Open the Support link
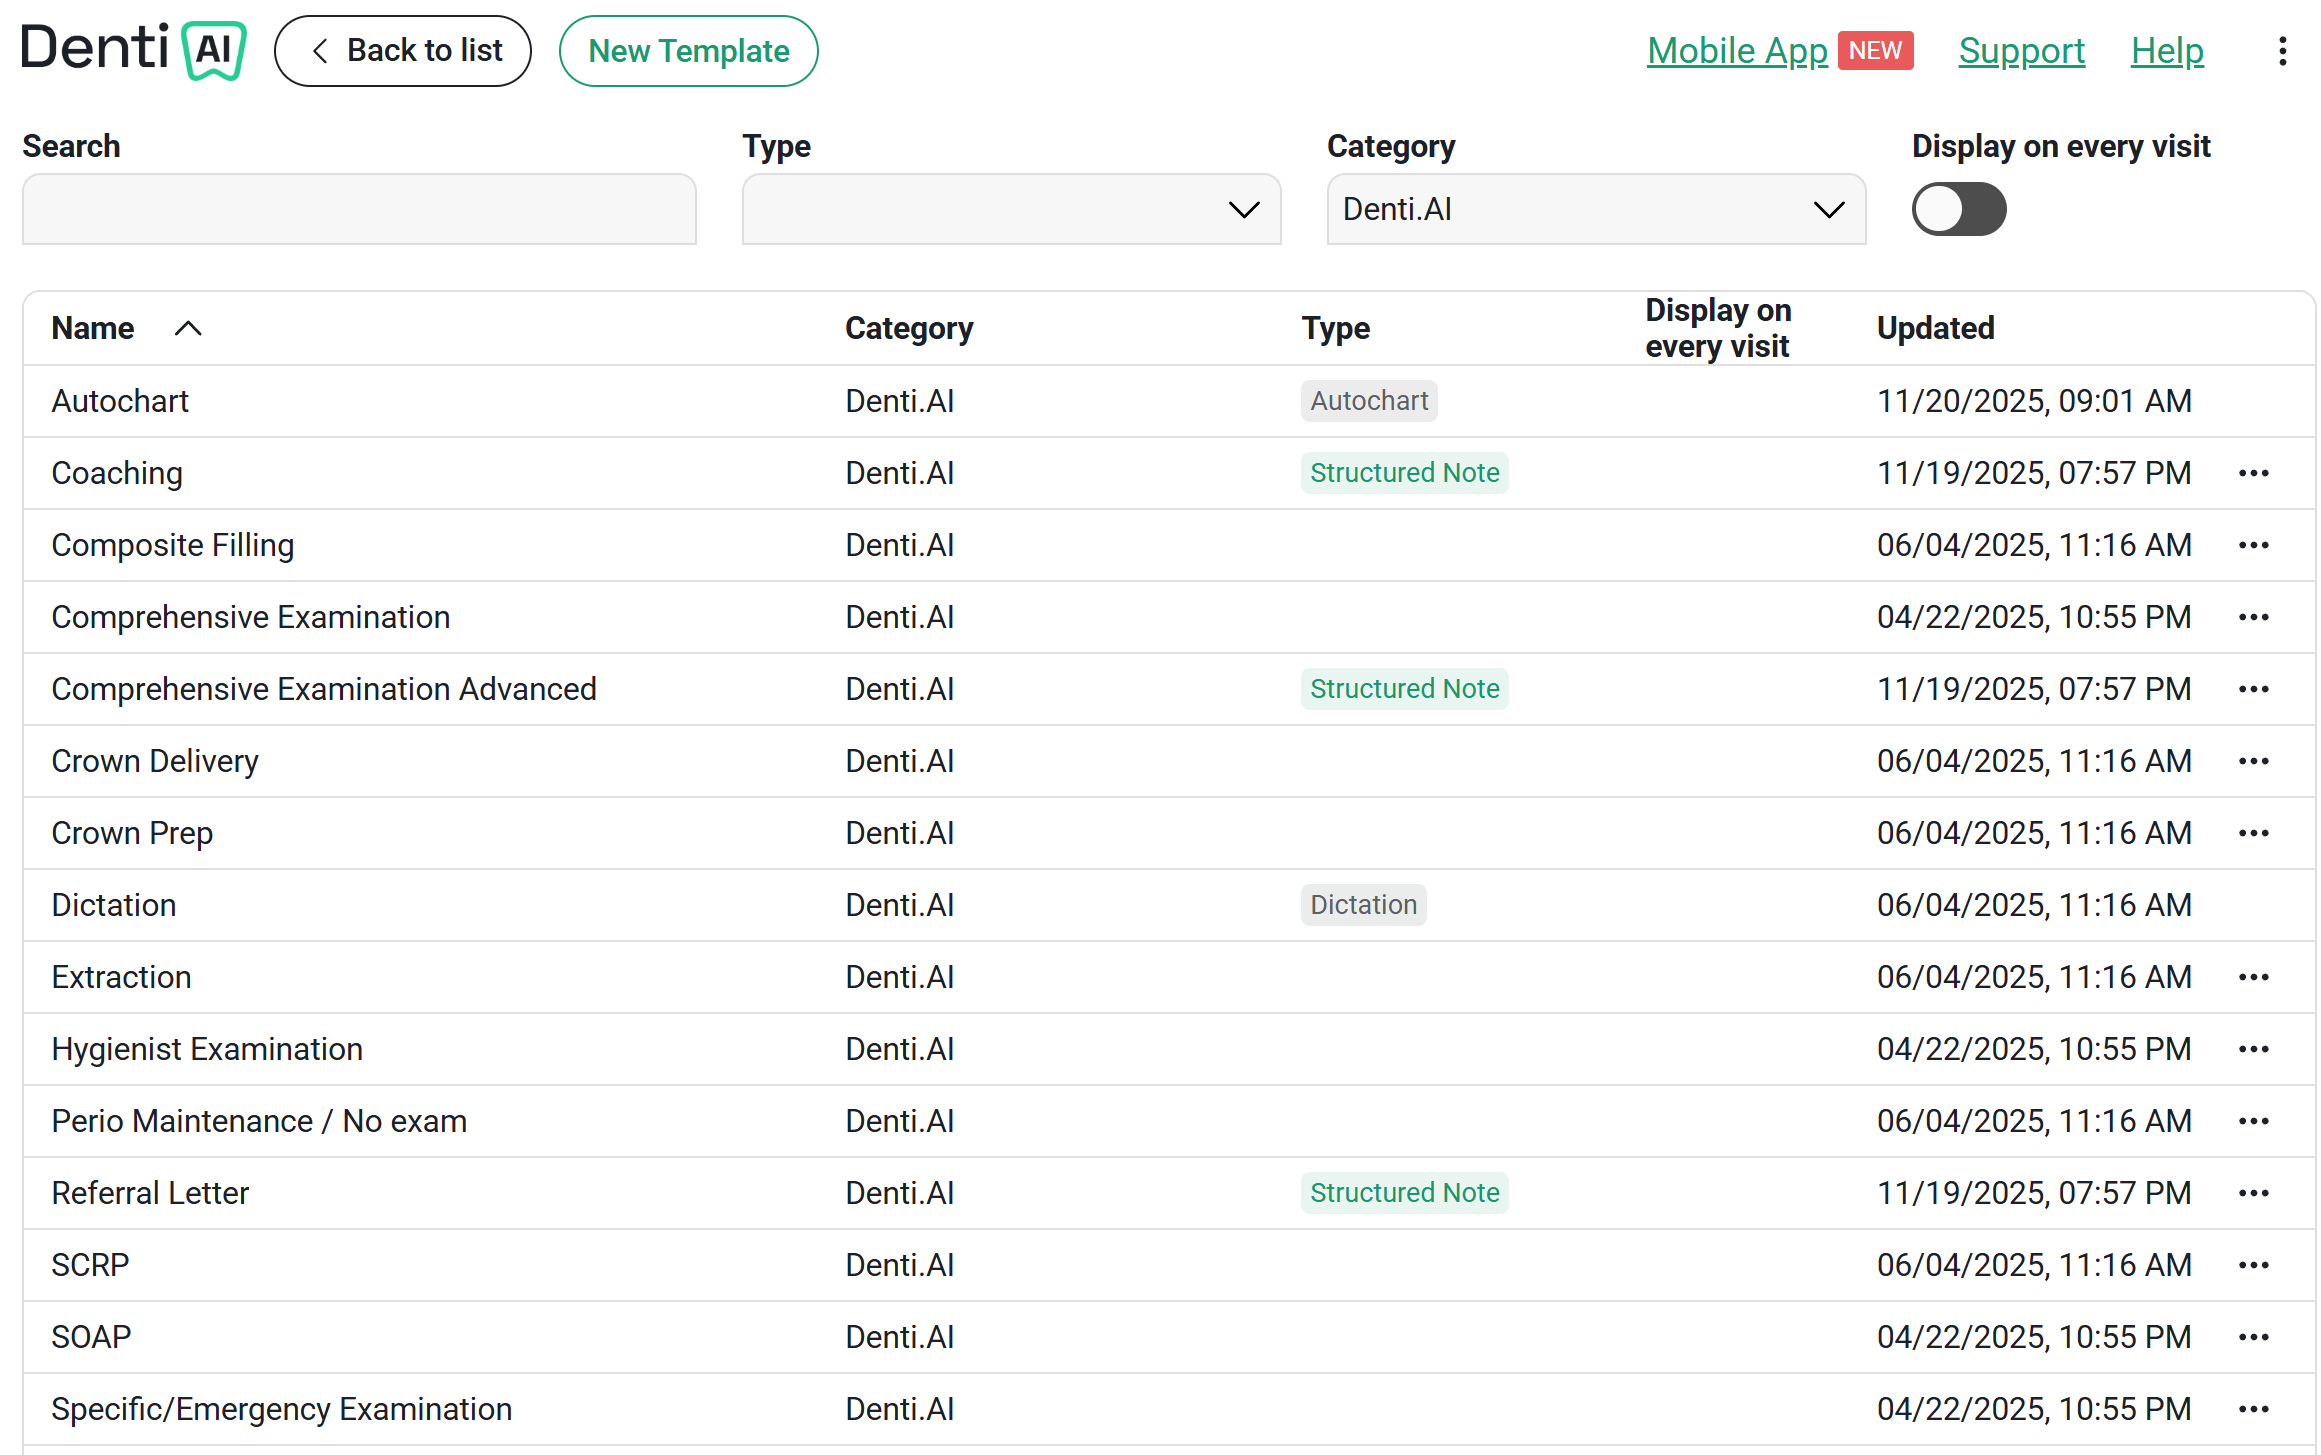This screenshot has height=1455, width=2321. click(x=2021, y=51)
